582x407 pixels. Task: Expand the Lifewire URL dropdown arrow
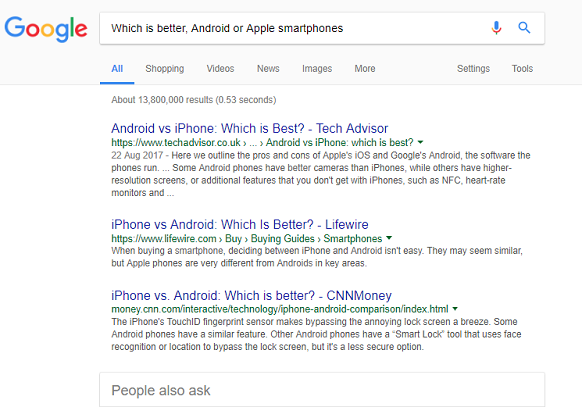pyautogui.click(x=389, y=238)
